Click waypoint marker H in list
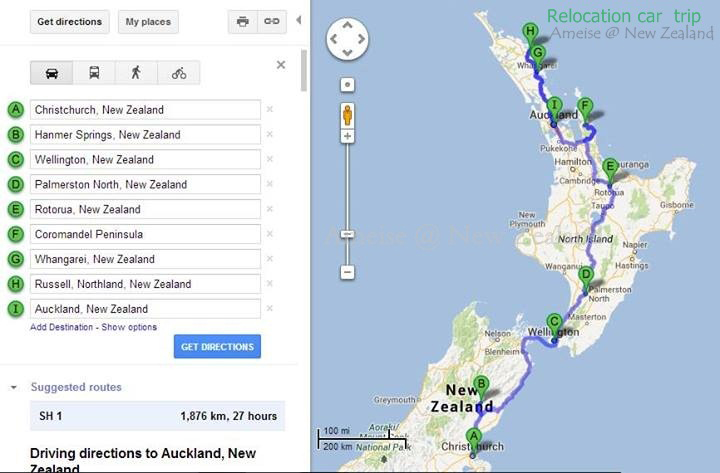 click(x=16, y=284)
